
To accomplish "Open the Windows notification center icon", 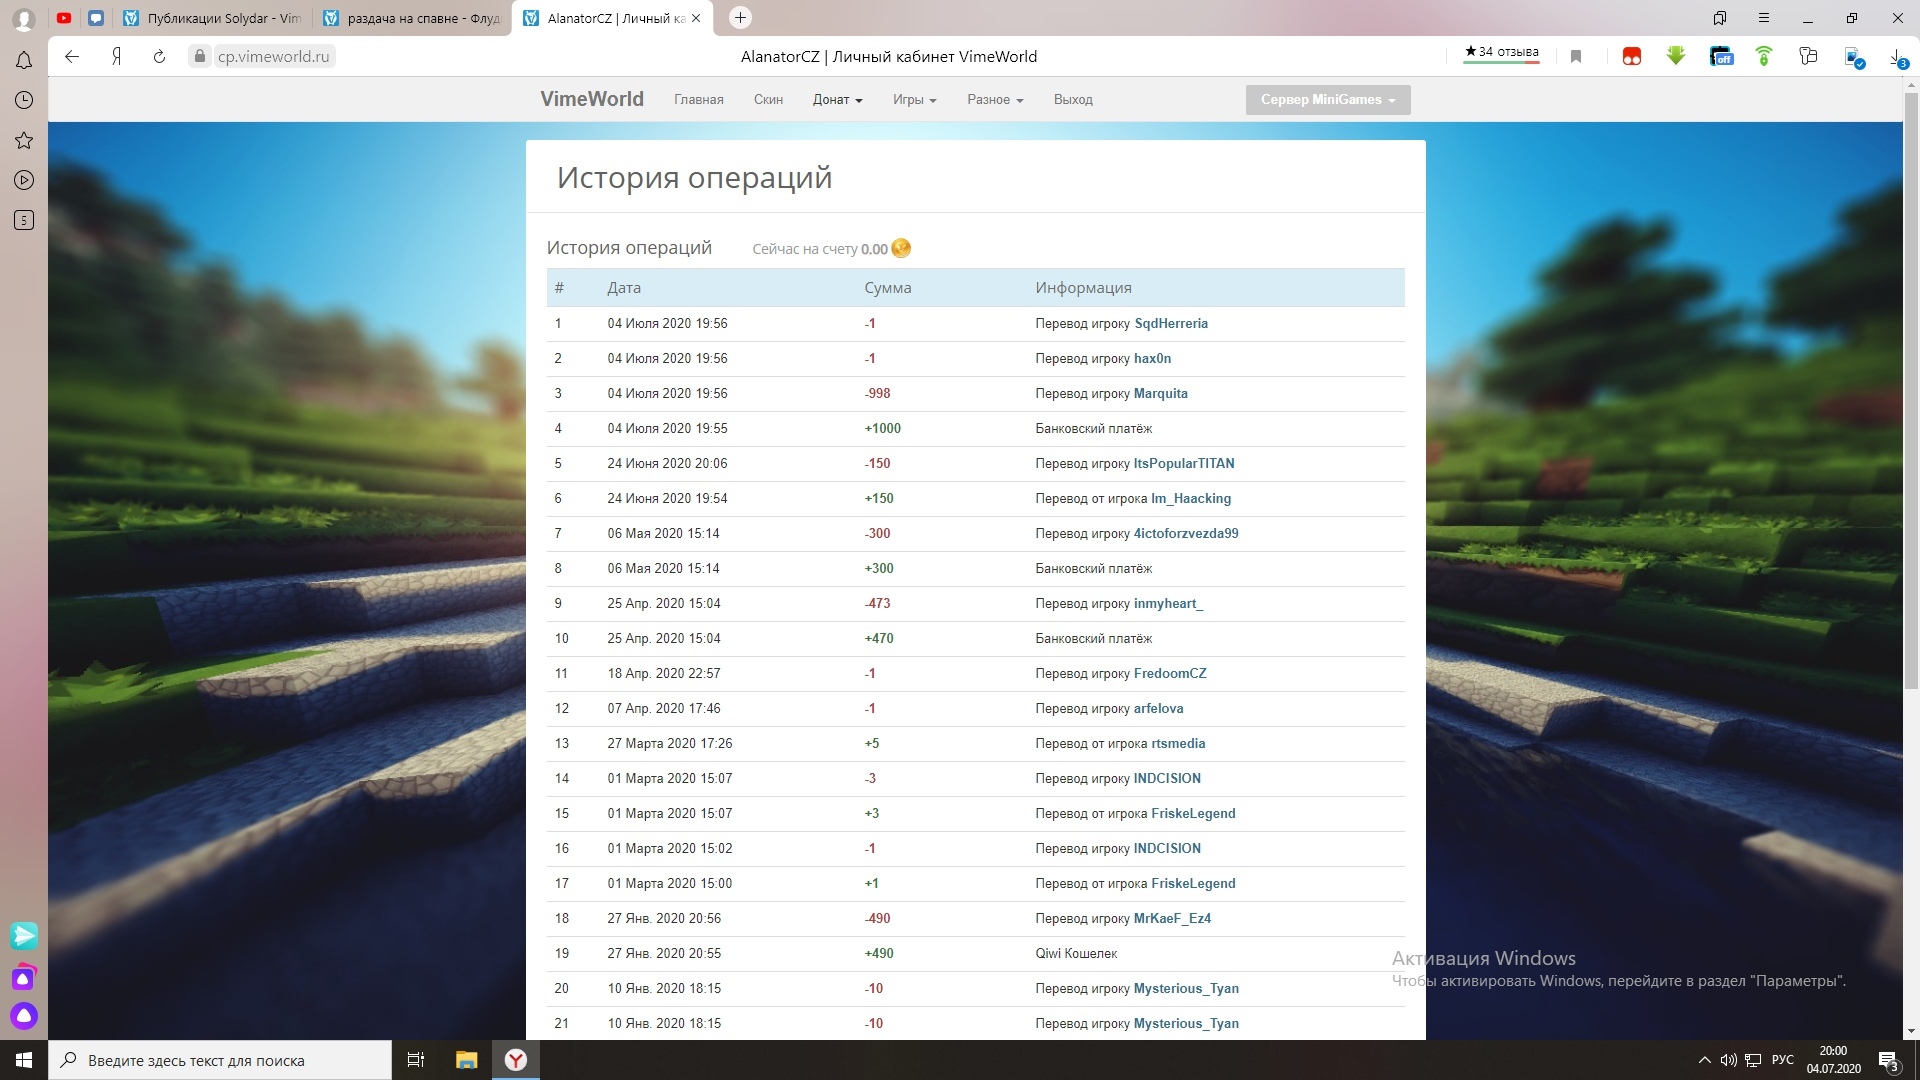I will [x=1888, y=1060].
